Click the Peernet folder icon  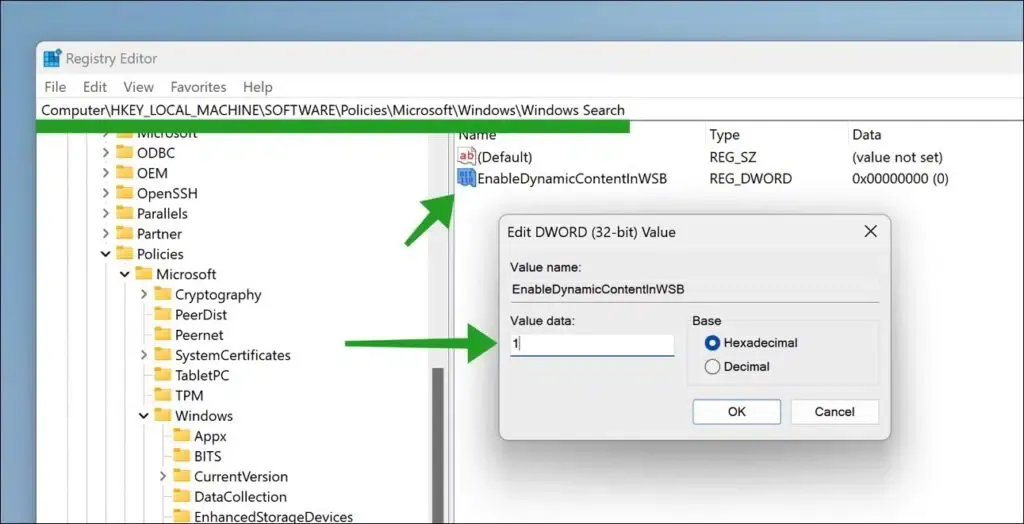[163, 335]
